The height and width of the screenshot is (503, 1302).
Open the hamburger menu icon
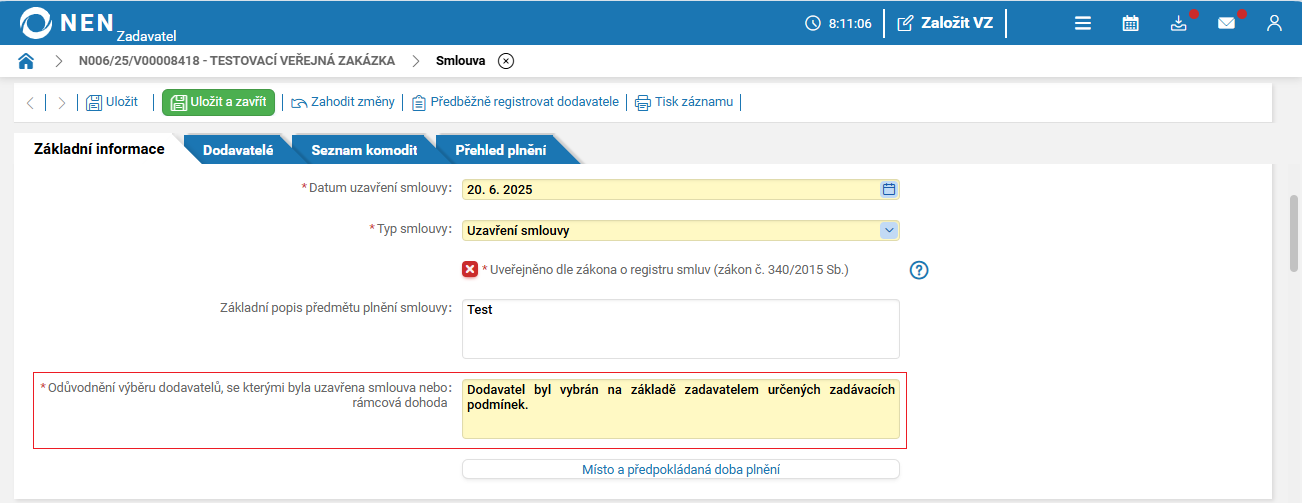(1083, 23)
